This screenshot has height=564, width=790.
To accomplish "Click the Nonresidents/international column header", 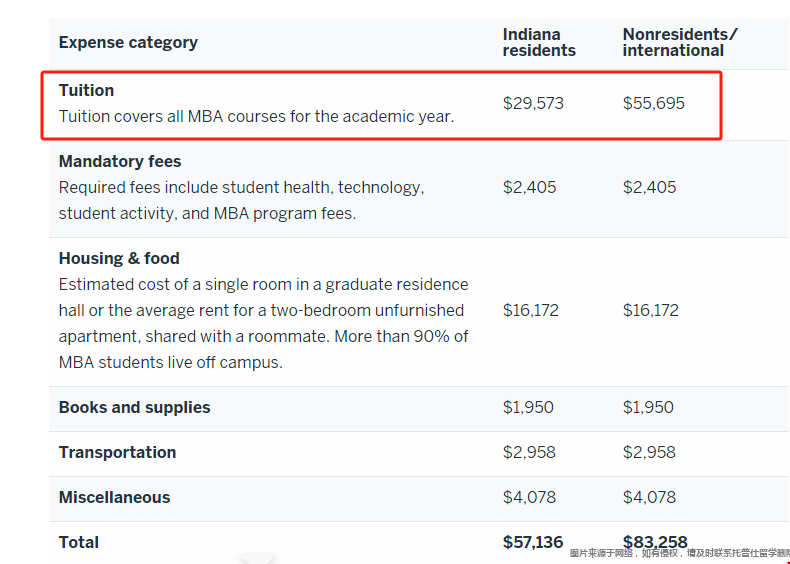I will click(x=680, y=42).
